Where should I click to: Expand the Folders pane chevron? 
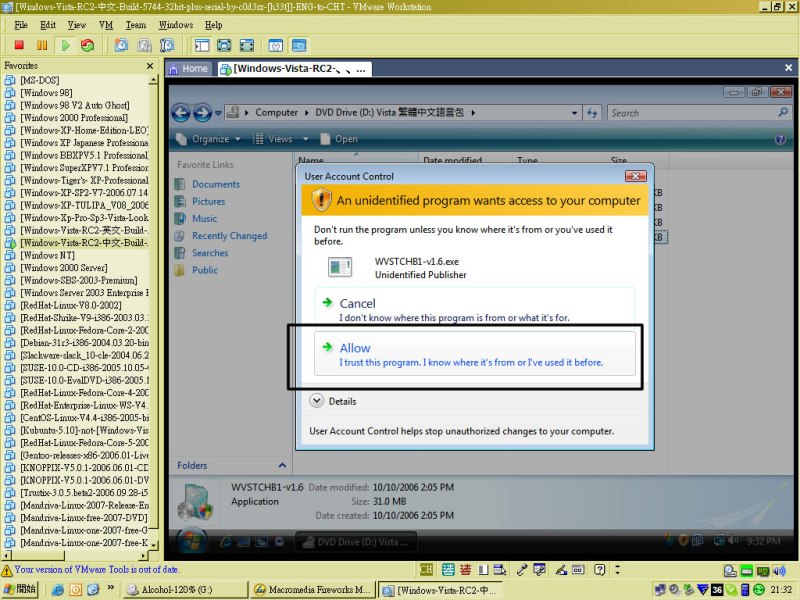[282, 465]
